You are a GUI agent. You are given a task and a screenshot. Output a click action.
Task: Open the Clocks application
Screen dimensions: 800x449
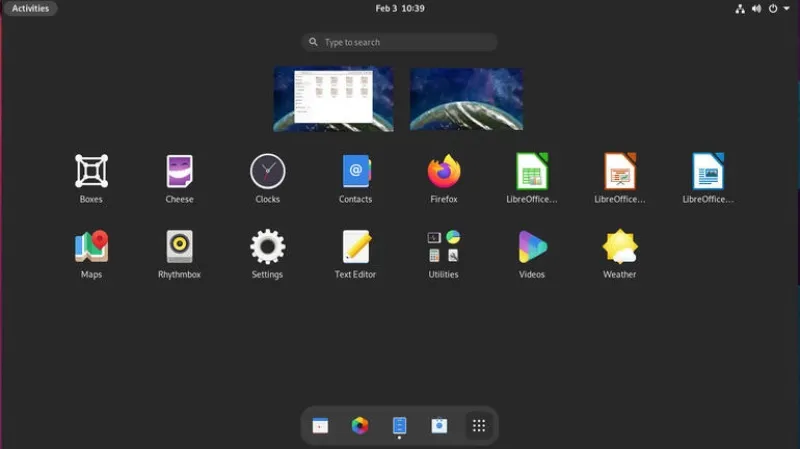click(267, 172)
